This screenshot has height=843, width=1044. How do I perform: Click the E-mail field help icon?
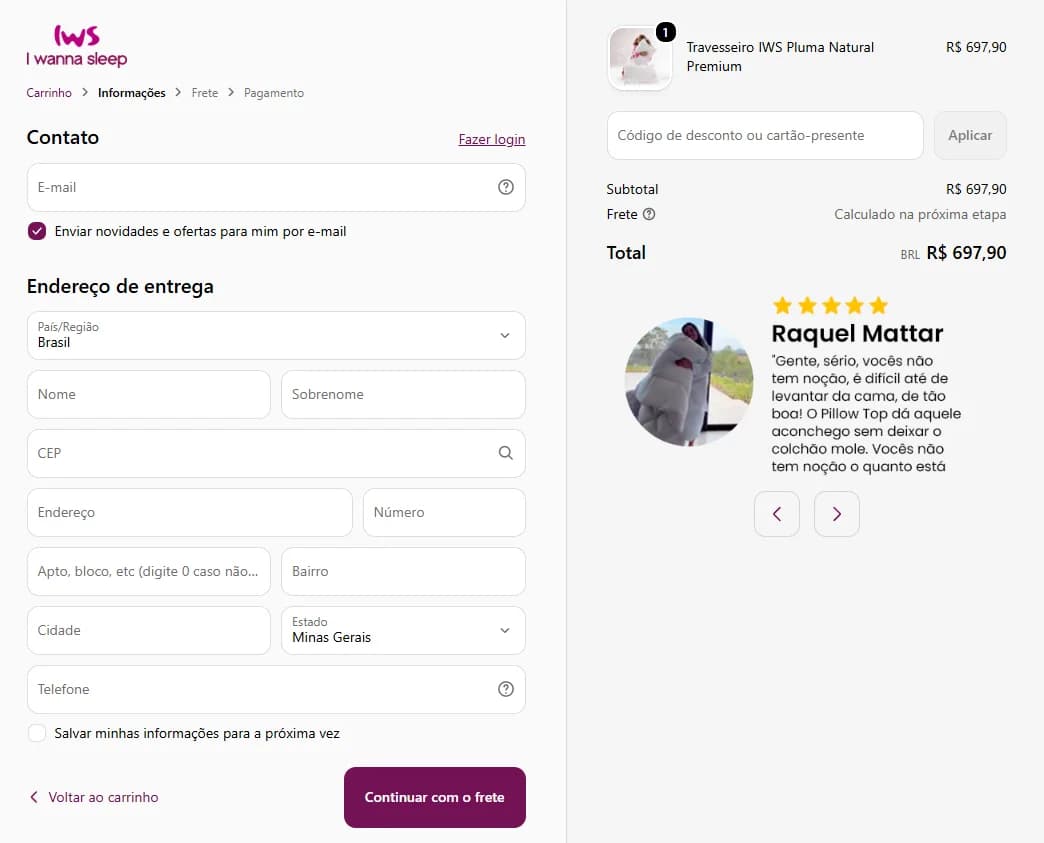click(x=506, y=187)
